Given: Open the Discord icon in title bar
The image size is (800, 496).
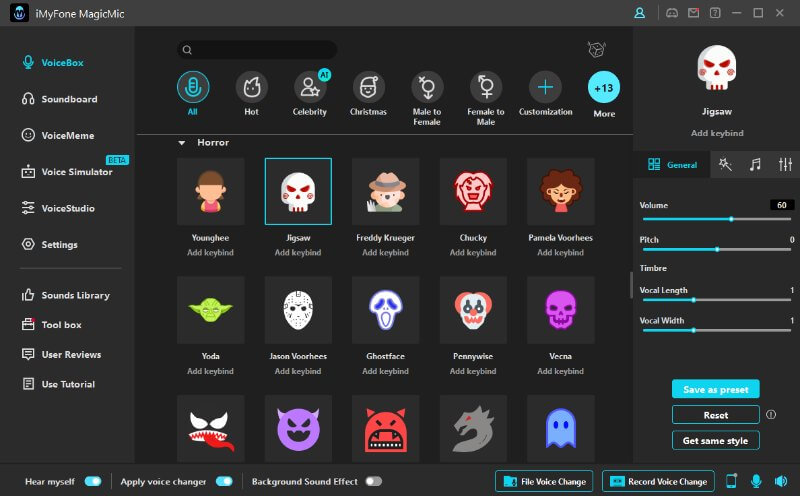Looking at the screenshot, I should [672, 13].
